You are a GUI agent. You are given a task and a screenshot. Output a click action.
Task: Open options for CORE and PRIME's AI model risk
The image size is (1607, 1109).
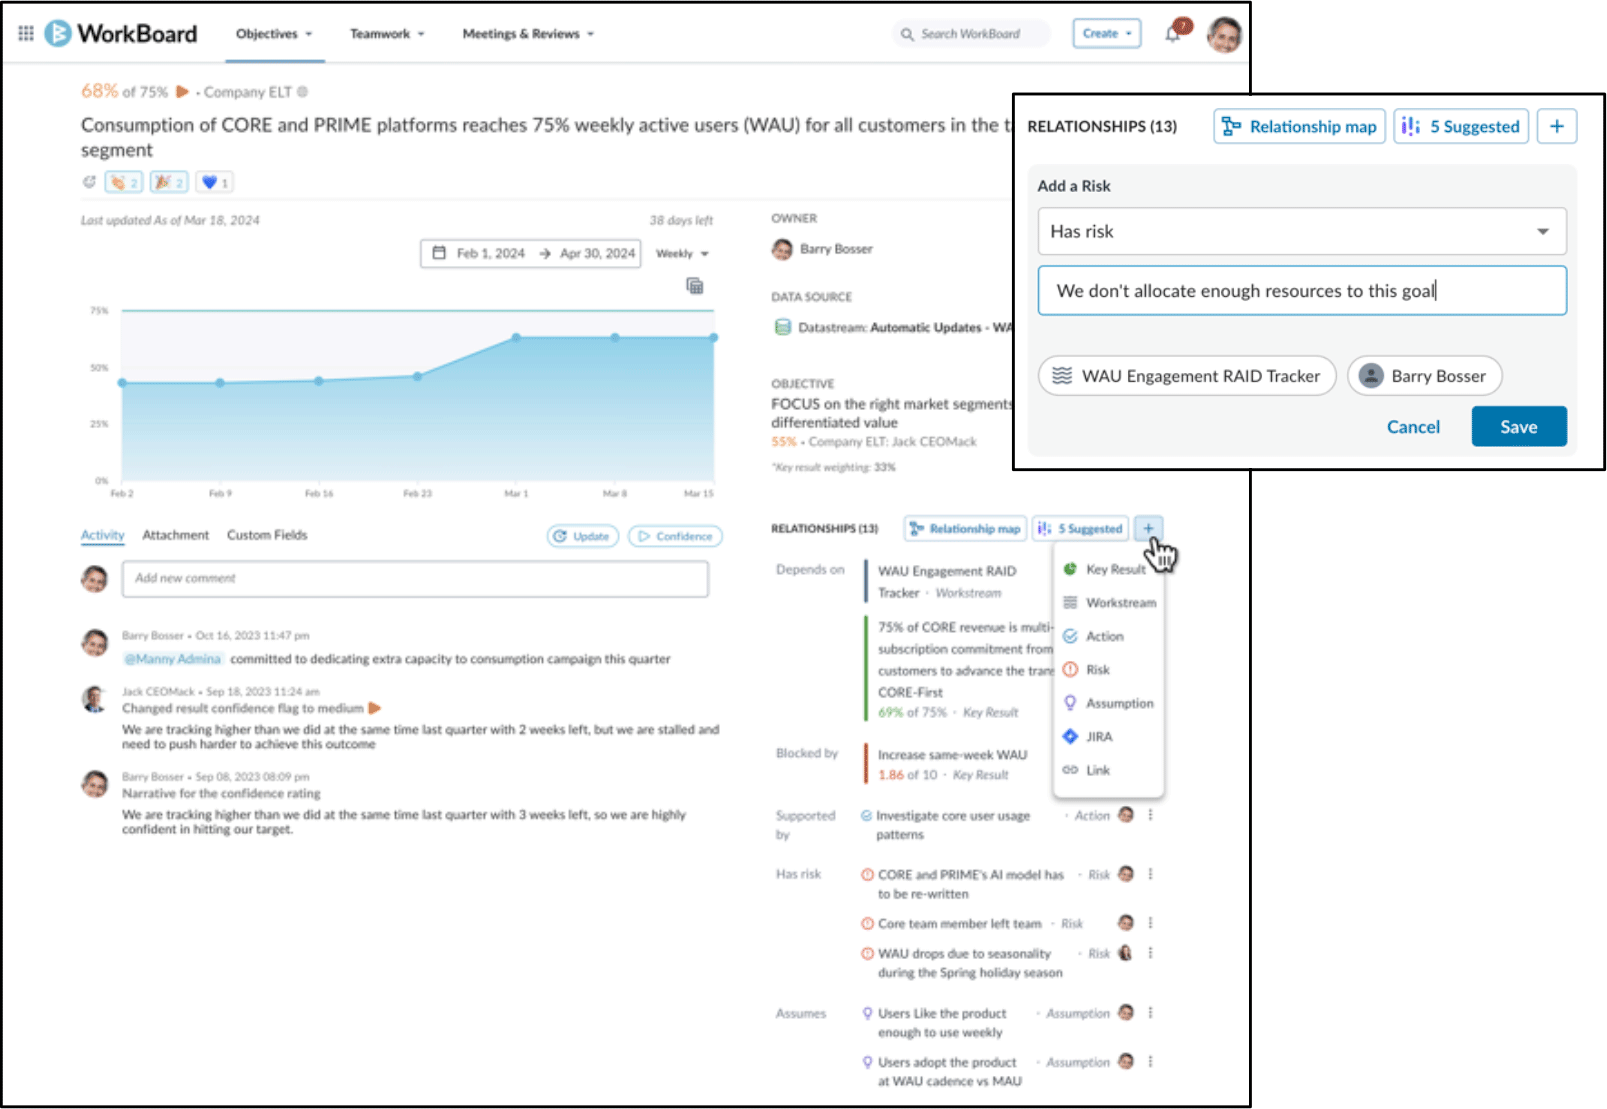[x=1150, y=874]
